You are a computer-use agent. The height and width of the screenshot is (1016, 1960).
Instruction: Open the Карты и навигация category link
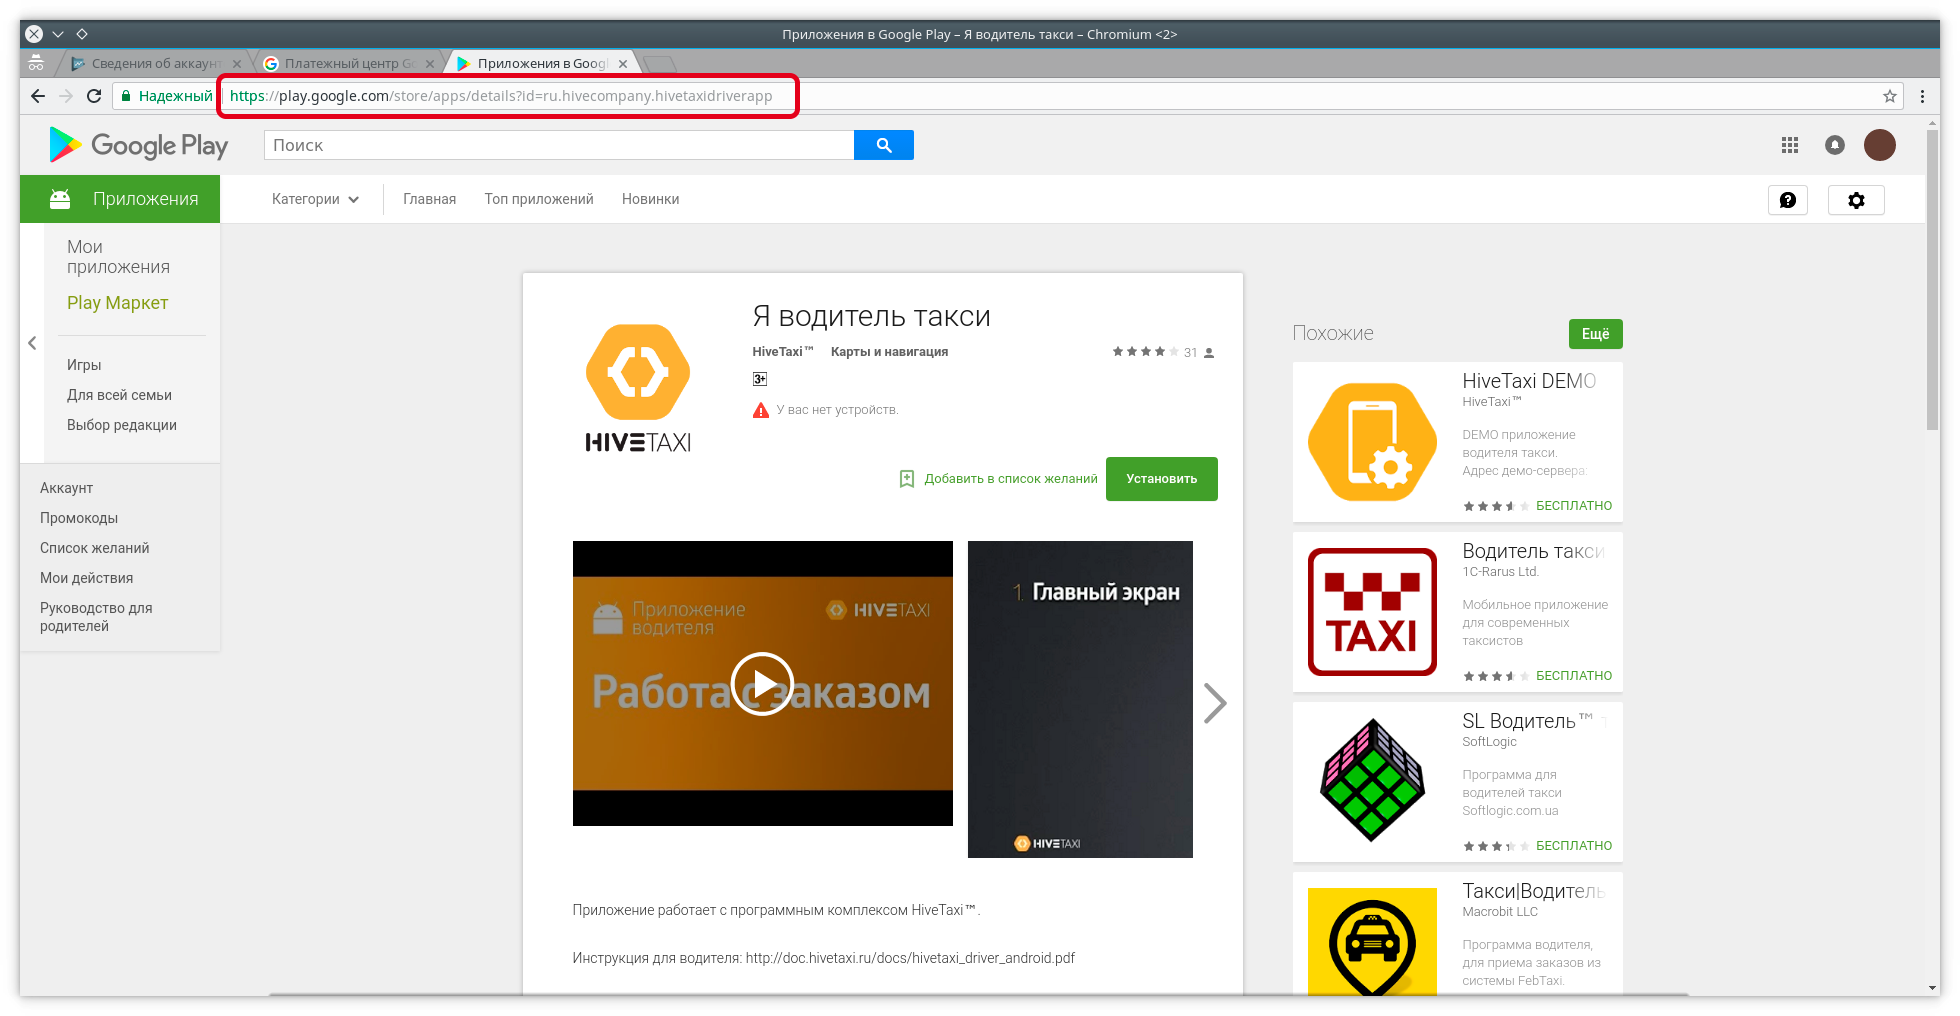click(x=889, y=352)
